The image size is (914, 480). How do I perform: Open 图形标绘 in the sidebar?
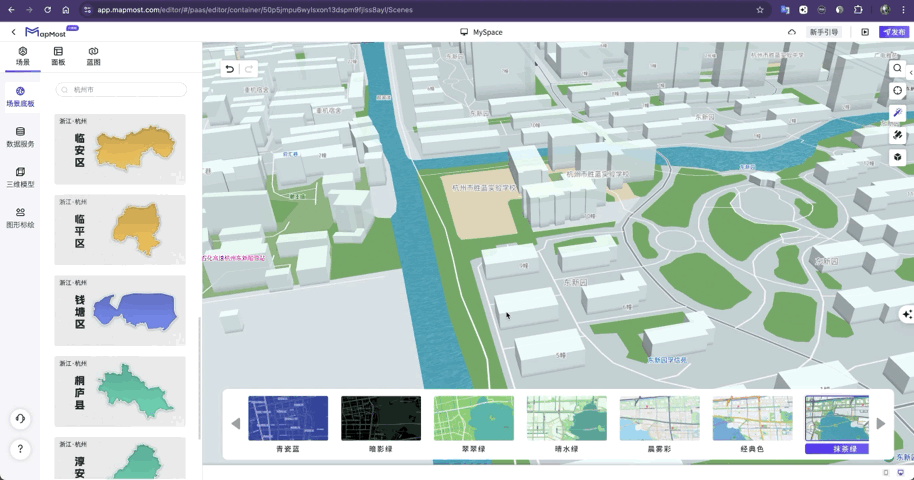coord(20,218)
